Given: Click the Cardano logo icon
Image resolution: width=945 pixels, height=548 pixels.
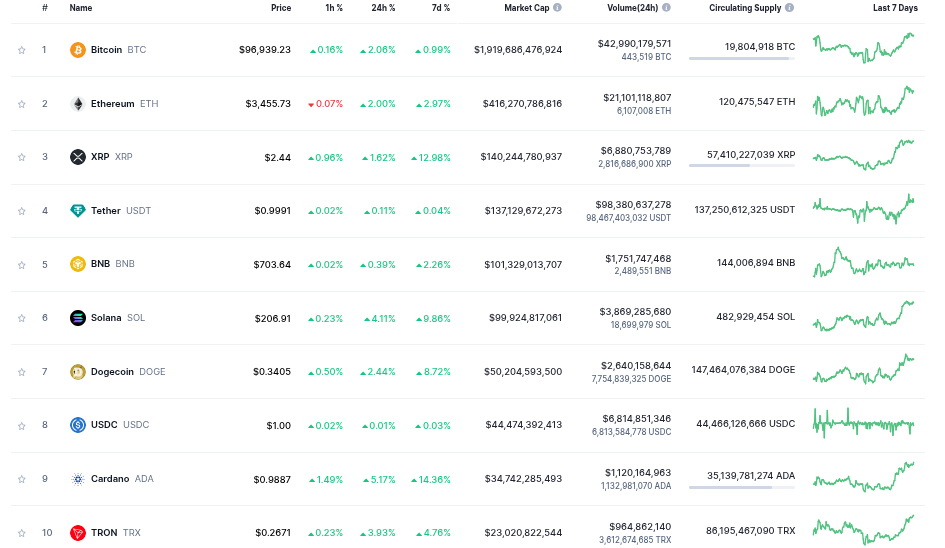Looking at the screenshot, I should [78, 479].
